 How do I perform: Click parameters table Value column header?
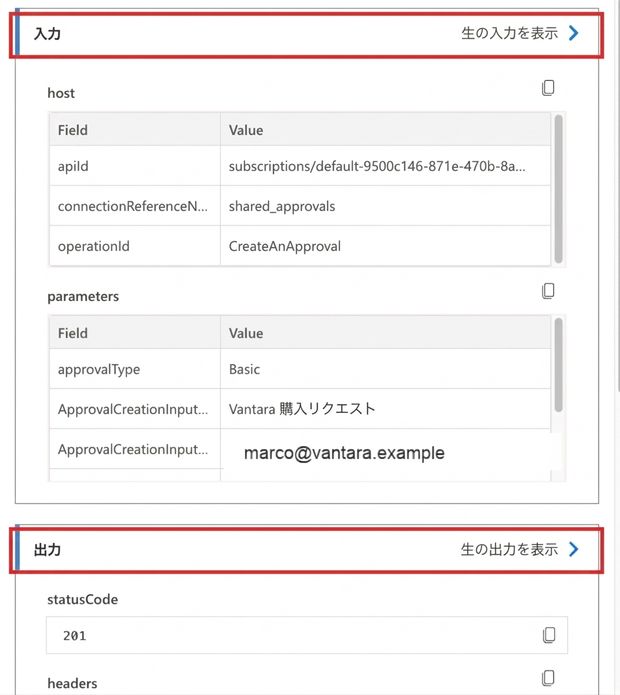click(385, 333)
